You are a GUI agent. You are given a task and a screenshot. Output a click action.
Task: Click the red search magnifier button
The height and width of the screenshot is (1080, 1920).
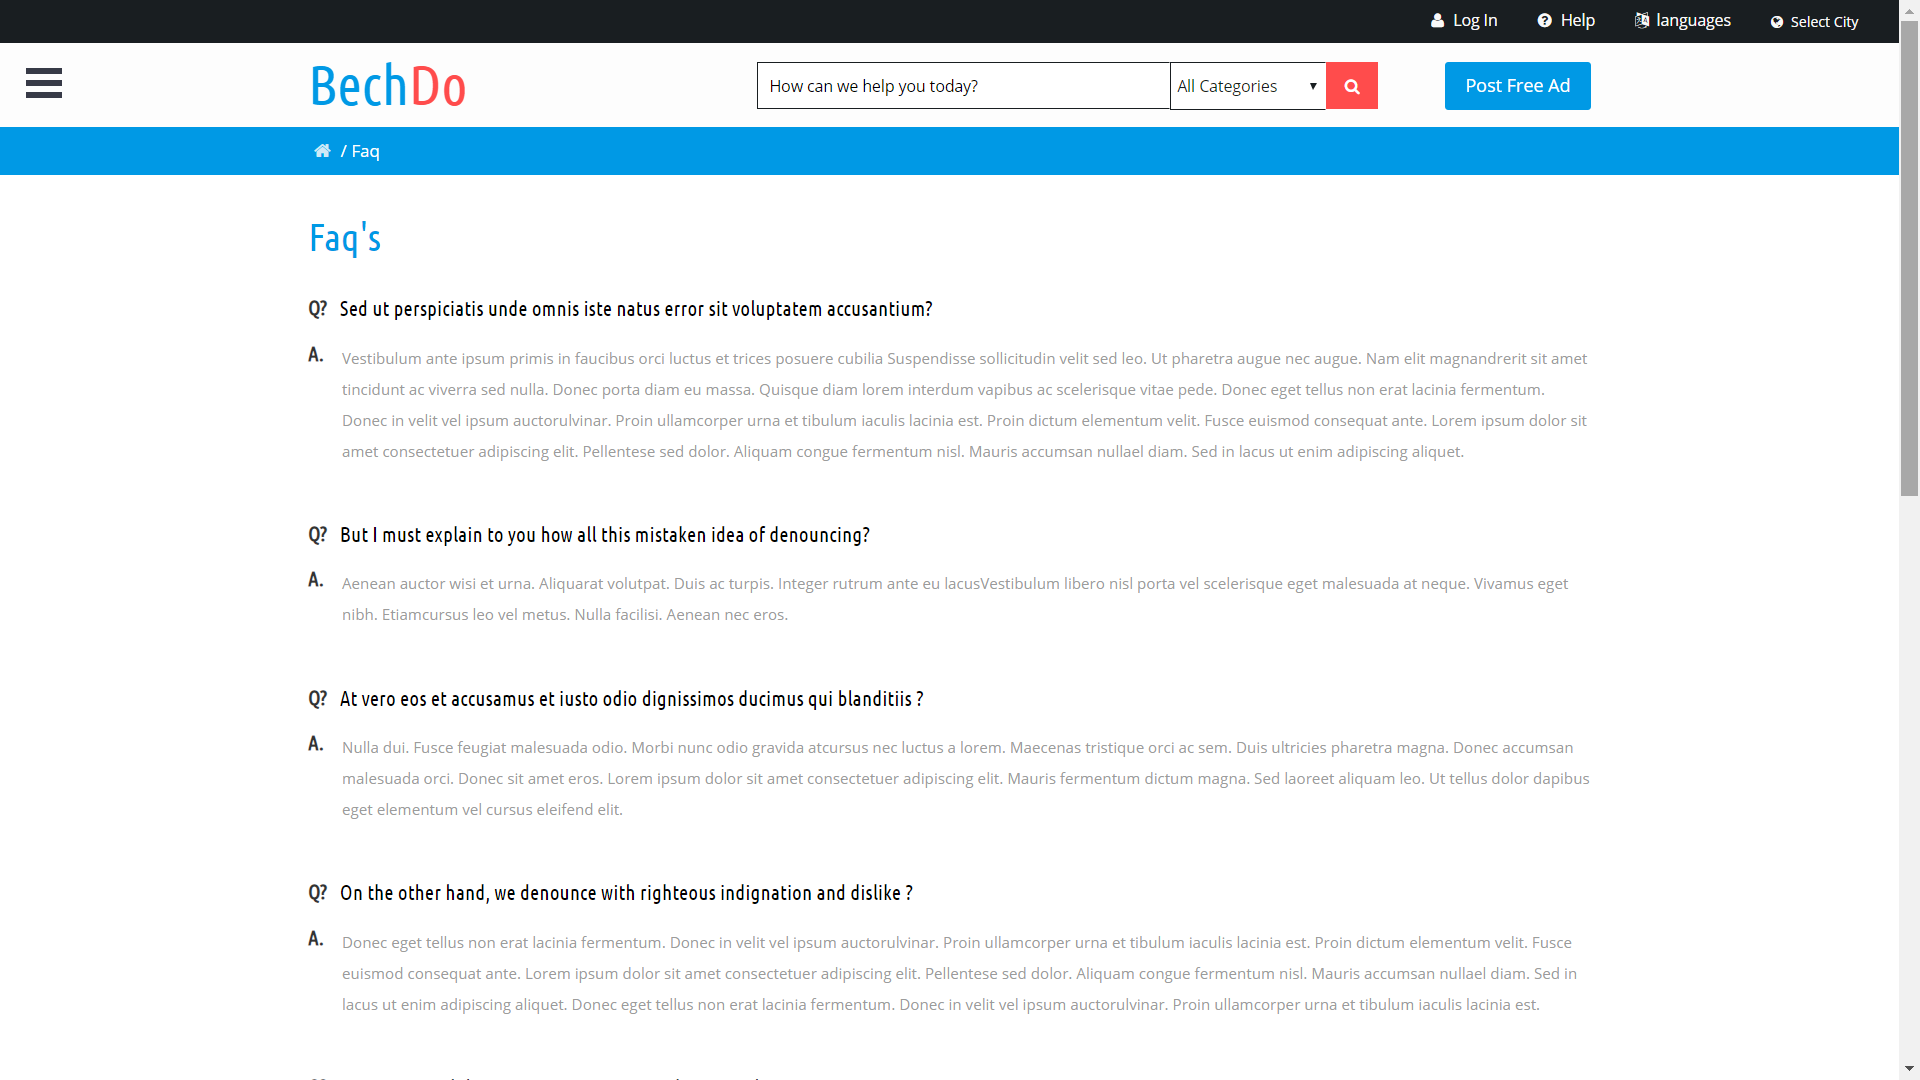tap(1351, 86)
